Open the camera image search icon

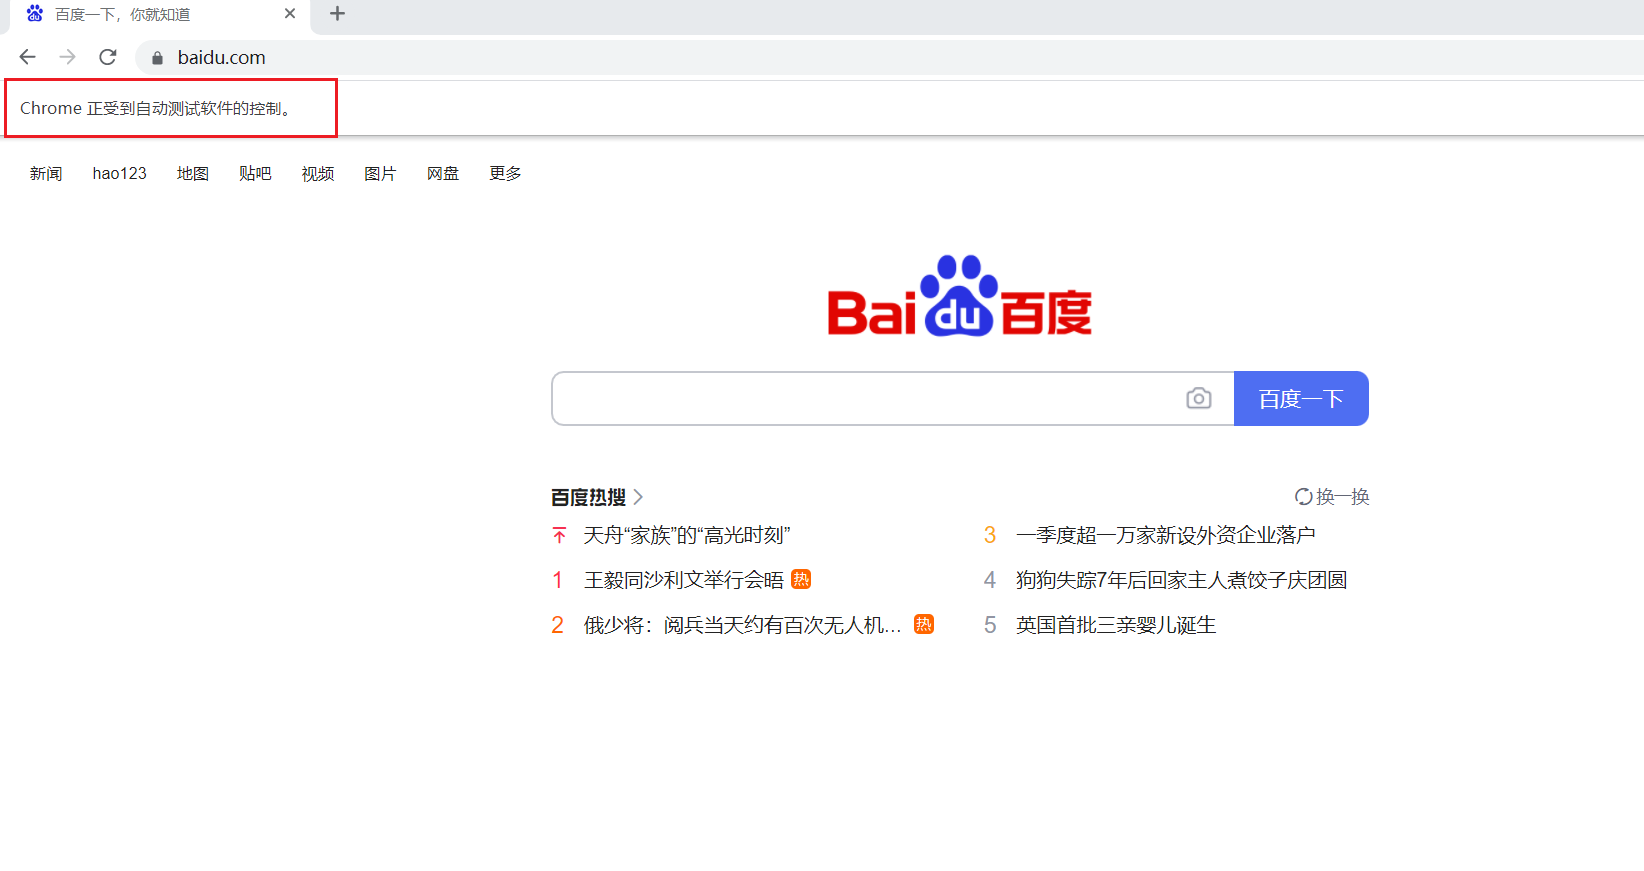coord(1199,398)
